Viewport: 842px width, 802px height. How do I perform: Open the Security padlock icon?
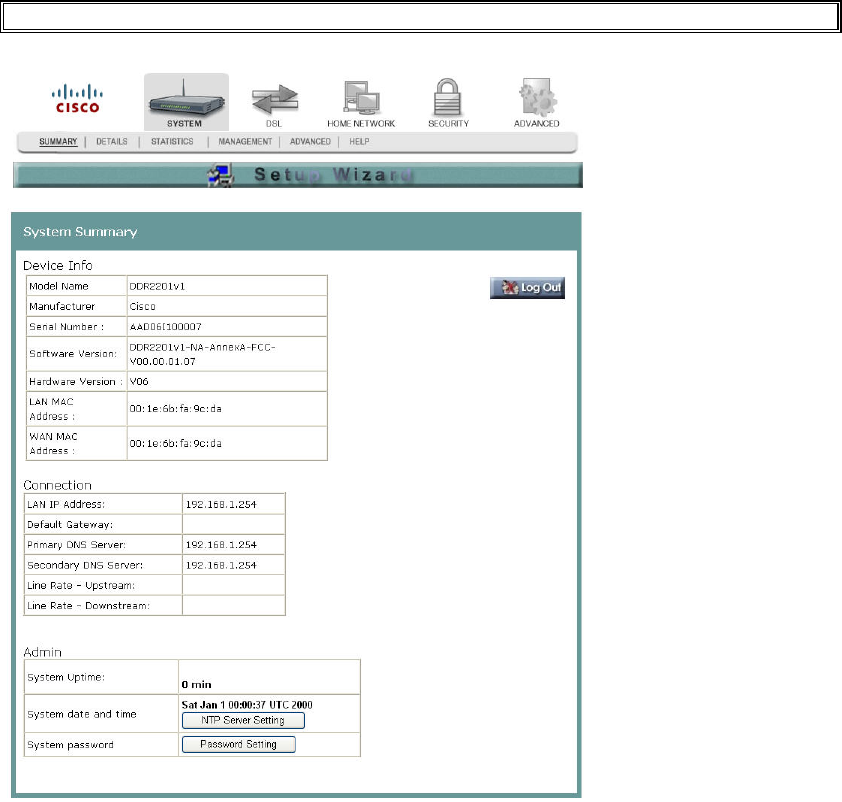(x=447, y=97)
